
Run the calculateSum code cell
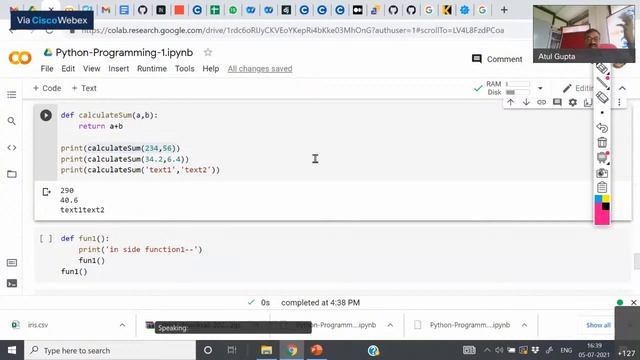click(46, 116)
